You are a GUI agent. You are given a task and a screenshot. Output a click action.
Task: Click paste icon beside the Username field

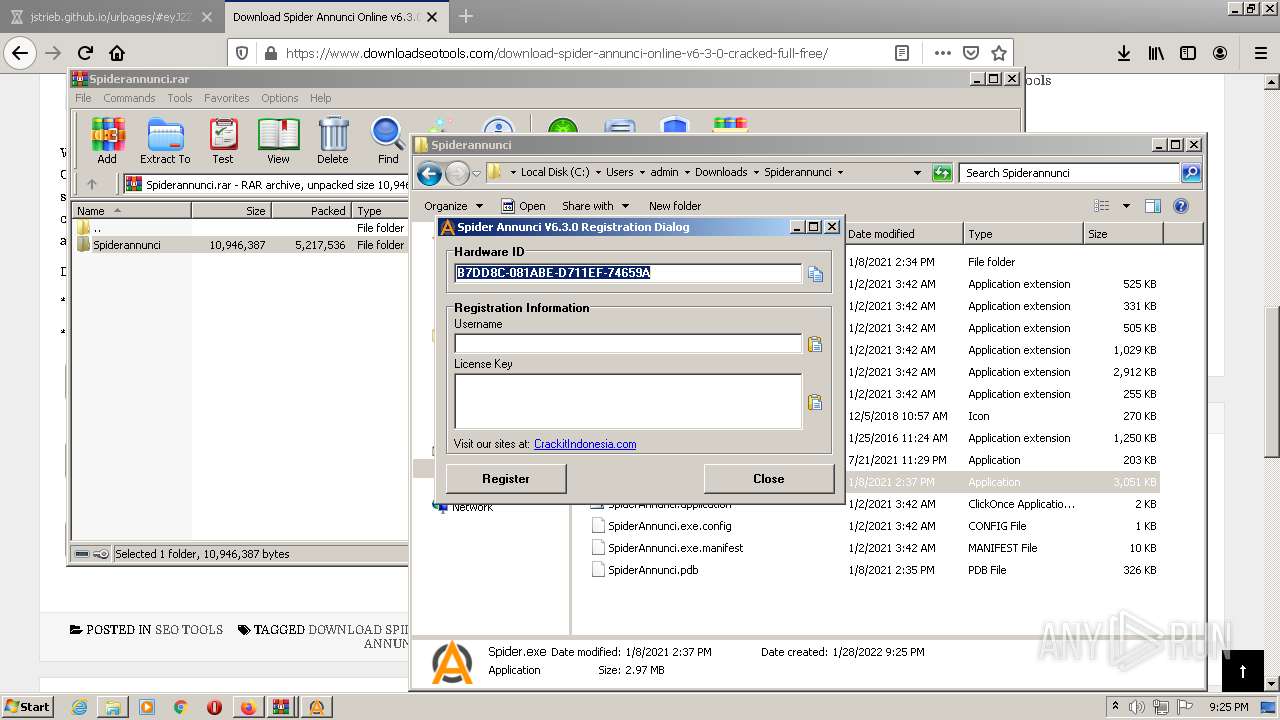coord(815,345)
